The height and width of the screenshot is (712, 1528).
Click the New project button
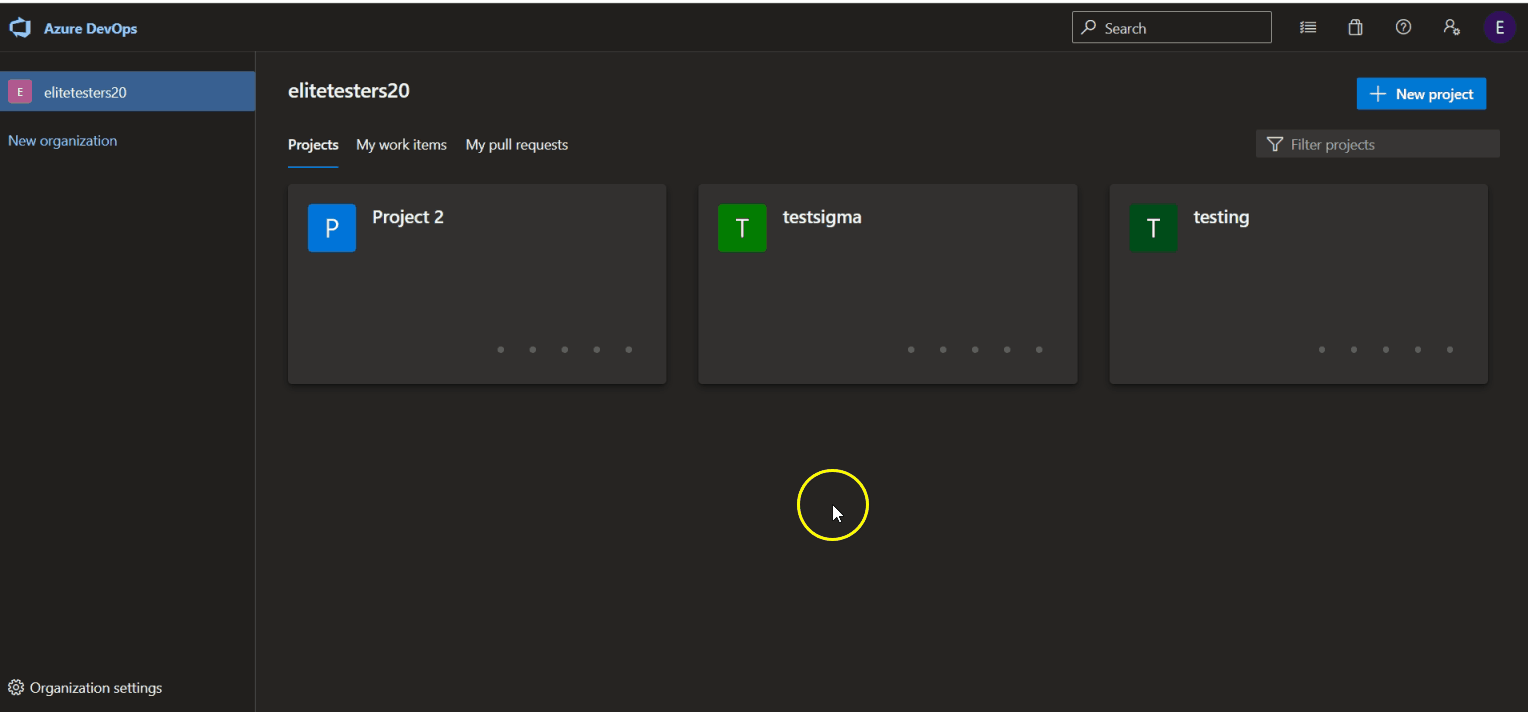click(x=1422, y=94)
